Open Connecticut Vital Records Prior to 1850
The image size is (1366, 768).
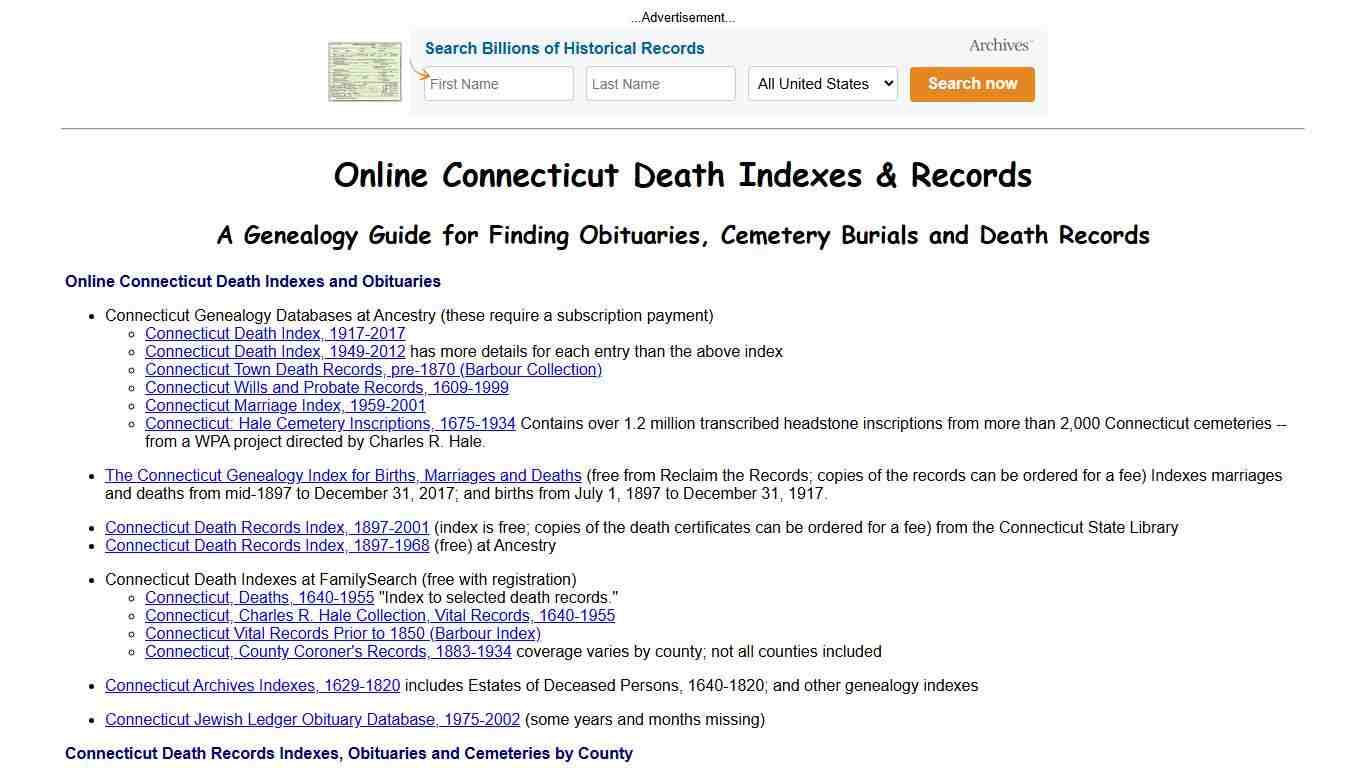(x=342, y=633)
